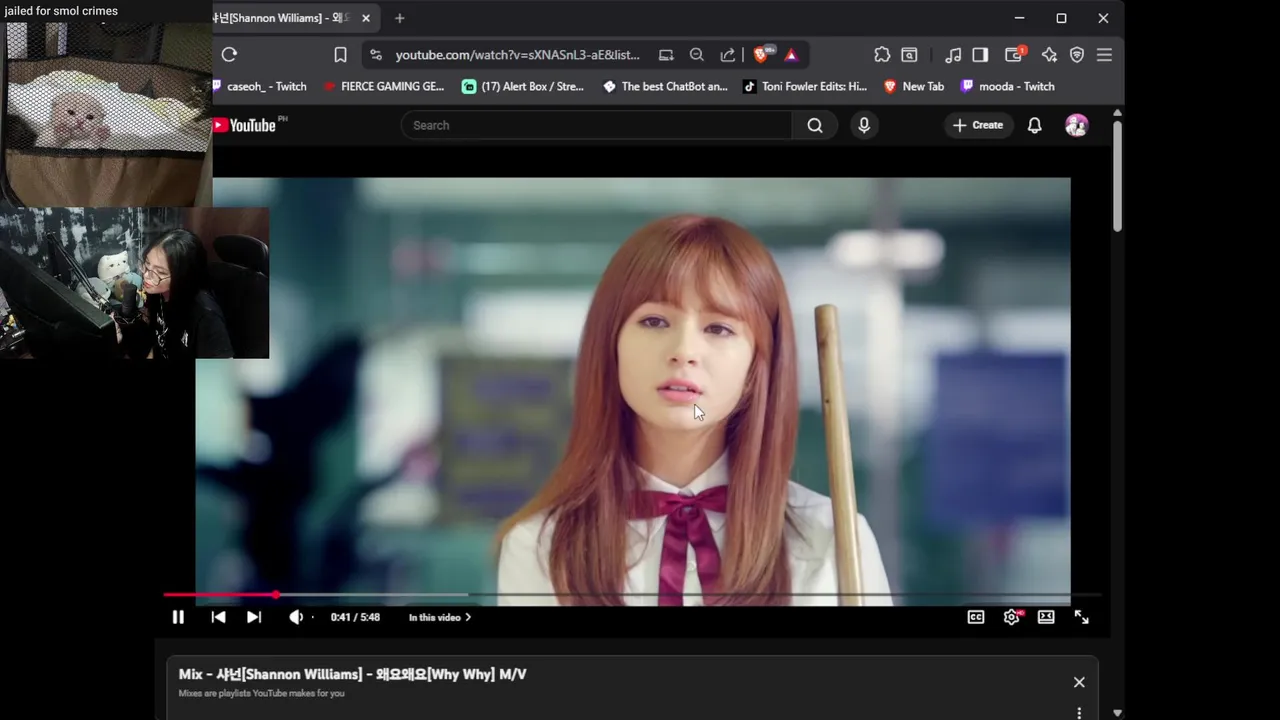This screenshot has height=720, width=1280.
Task: Click the streamer webcam overlay
Action: click(x=134, y=283)
